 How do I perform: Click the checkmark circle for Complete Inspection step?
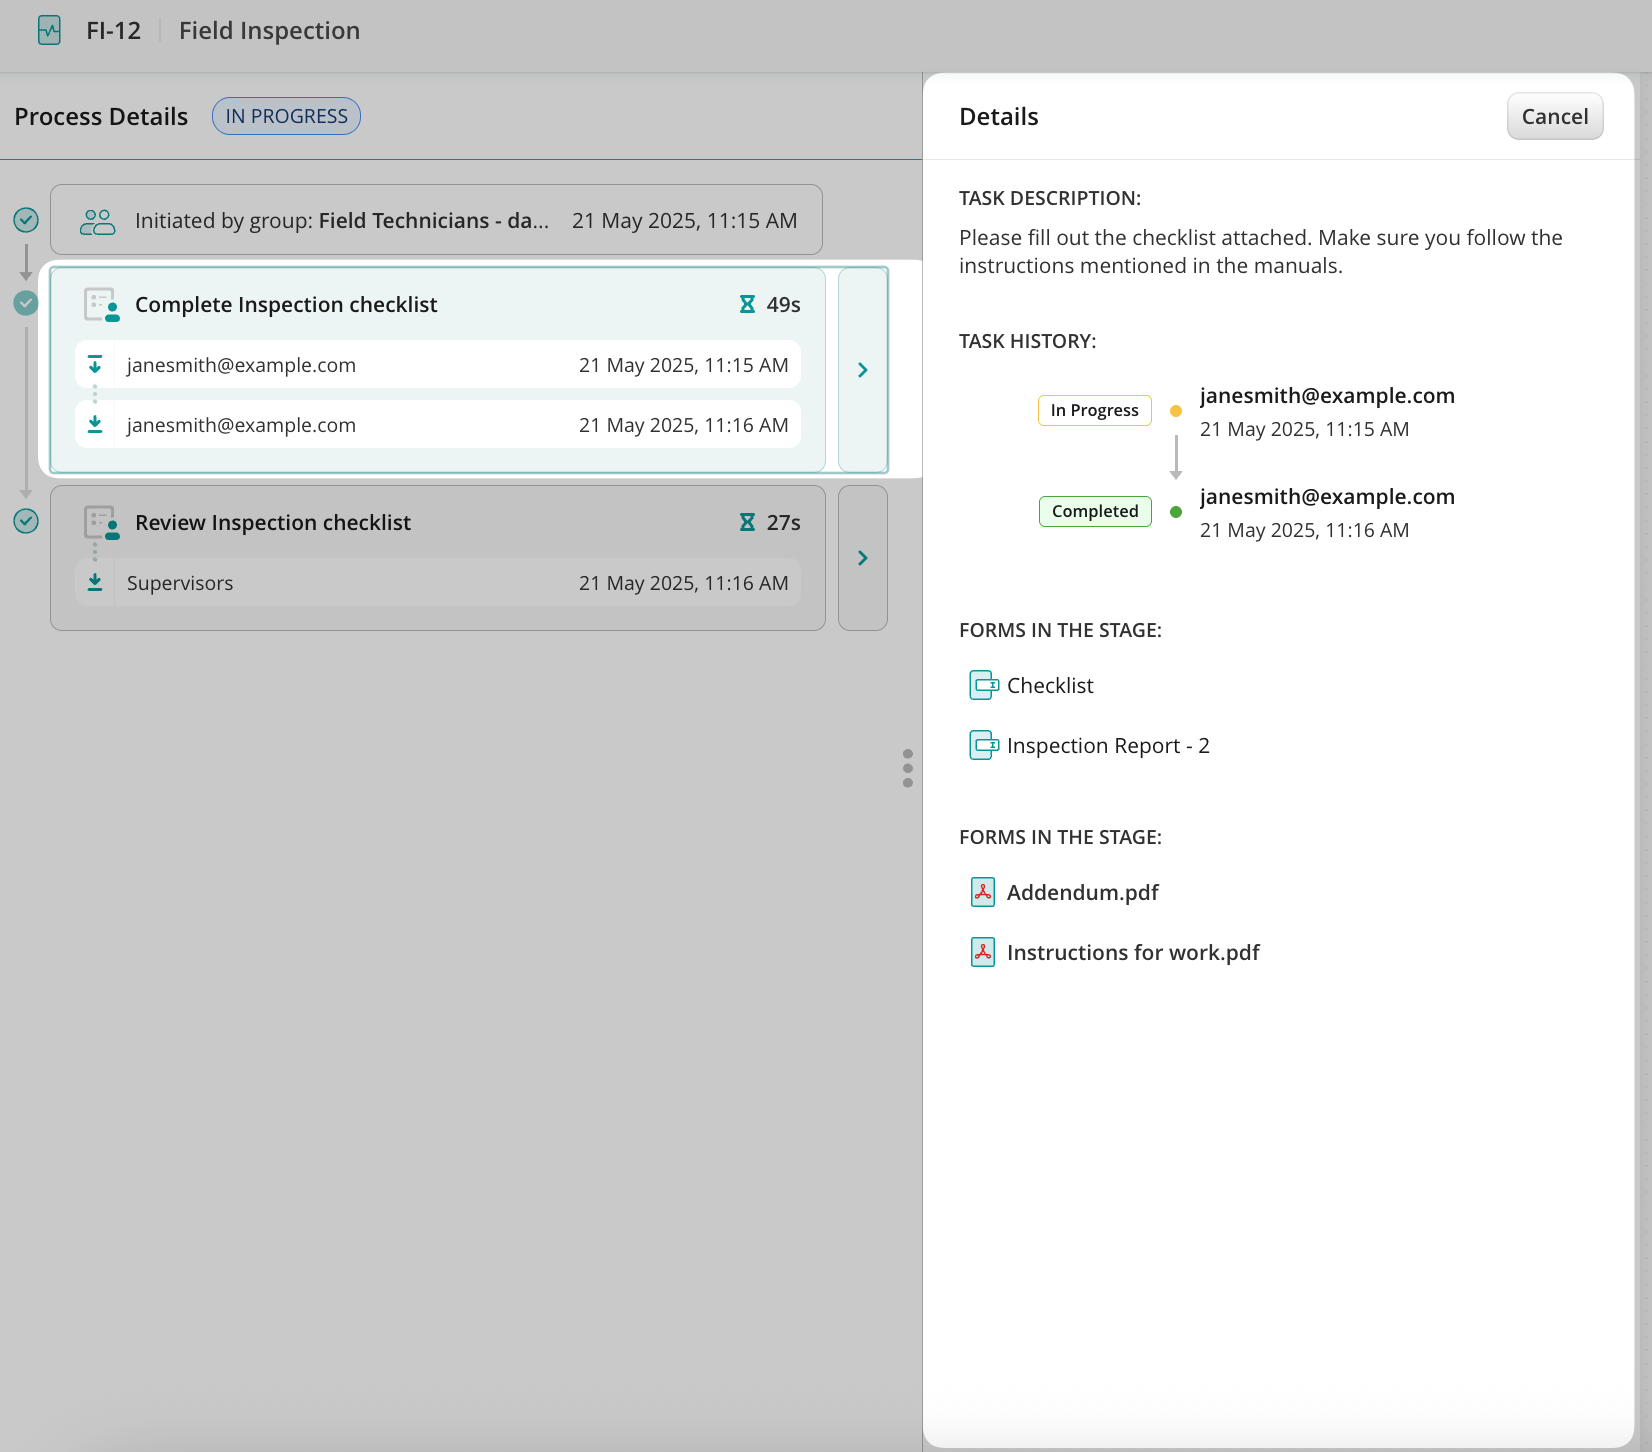(x=26, y=303)
